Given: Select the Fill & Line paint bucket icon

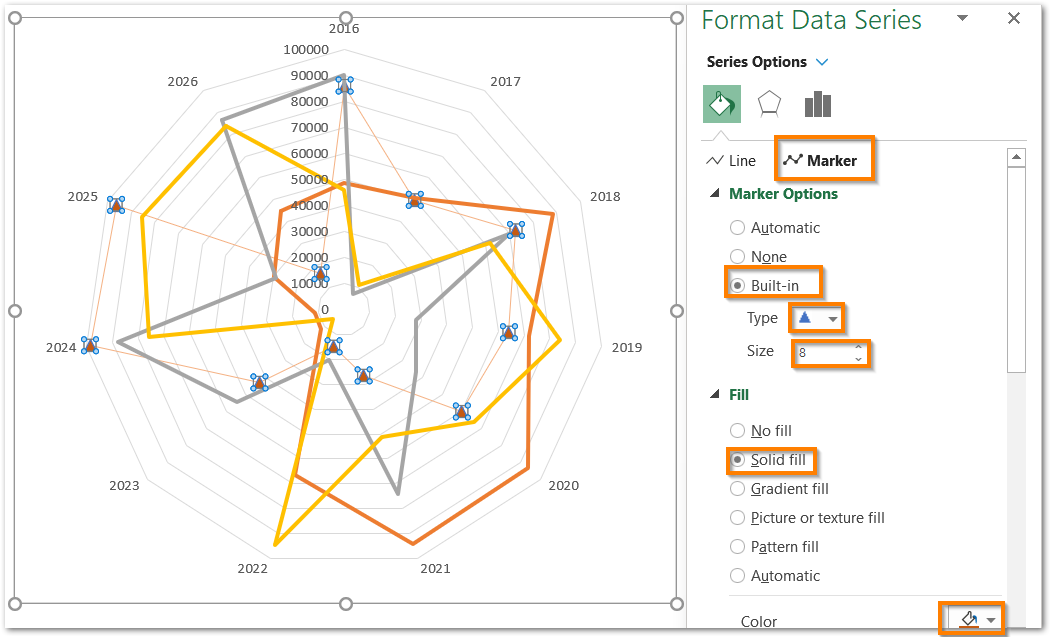Looking at the screenshot, I should point(721,103).
